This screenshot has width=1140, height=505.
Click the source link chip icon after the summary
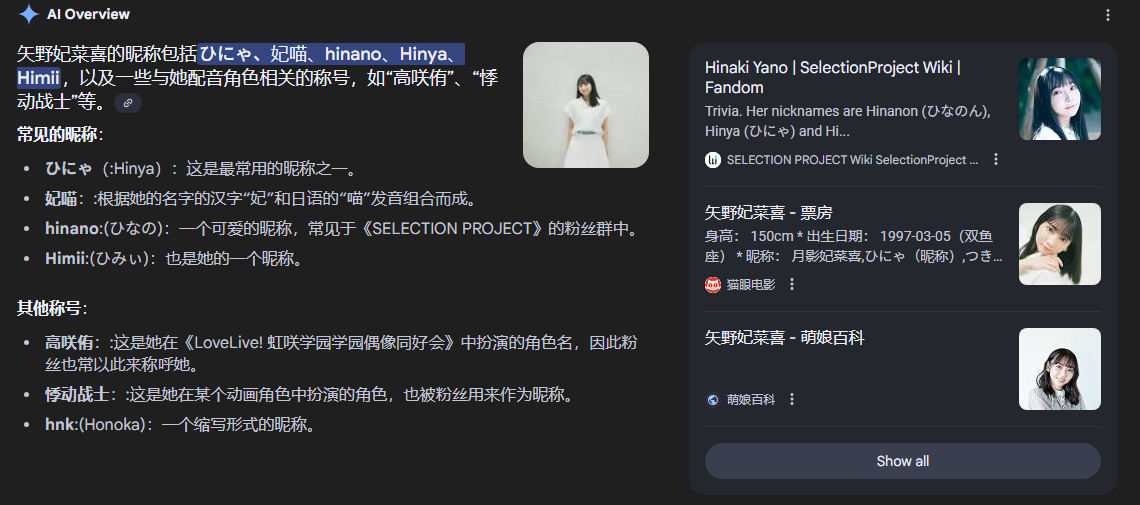pos(128,103)
